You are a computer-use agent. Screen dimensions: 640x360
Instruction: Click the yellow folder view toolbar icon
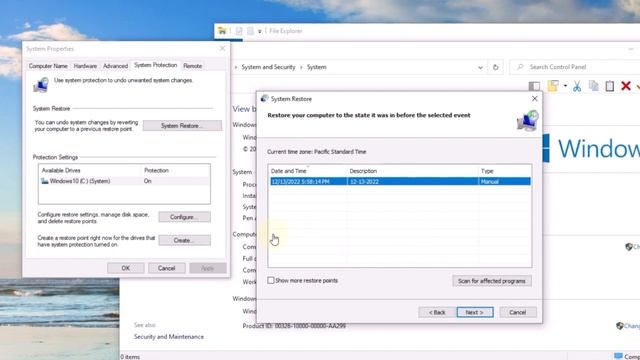click(553, 86)
